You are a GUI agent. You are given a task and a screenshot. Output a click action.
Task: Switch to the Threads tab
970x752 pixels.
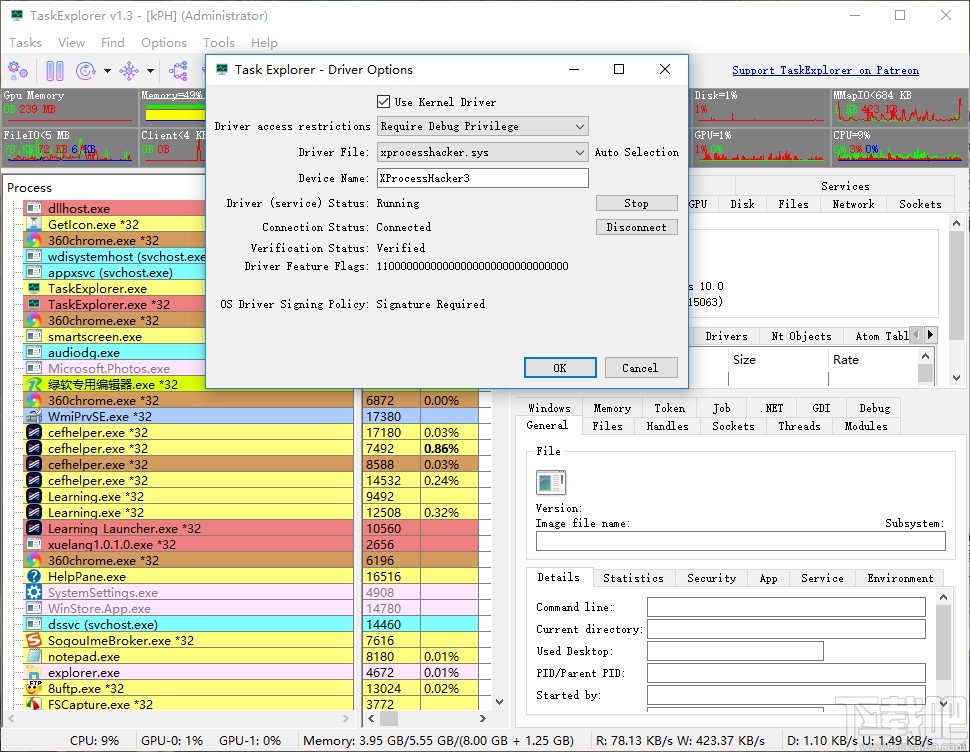click(x=799, y=426)
